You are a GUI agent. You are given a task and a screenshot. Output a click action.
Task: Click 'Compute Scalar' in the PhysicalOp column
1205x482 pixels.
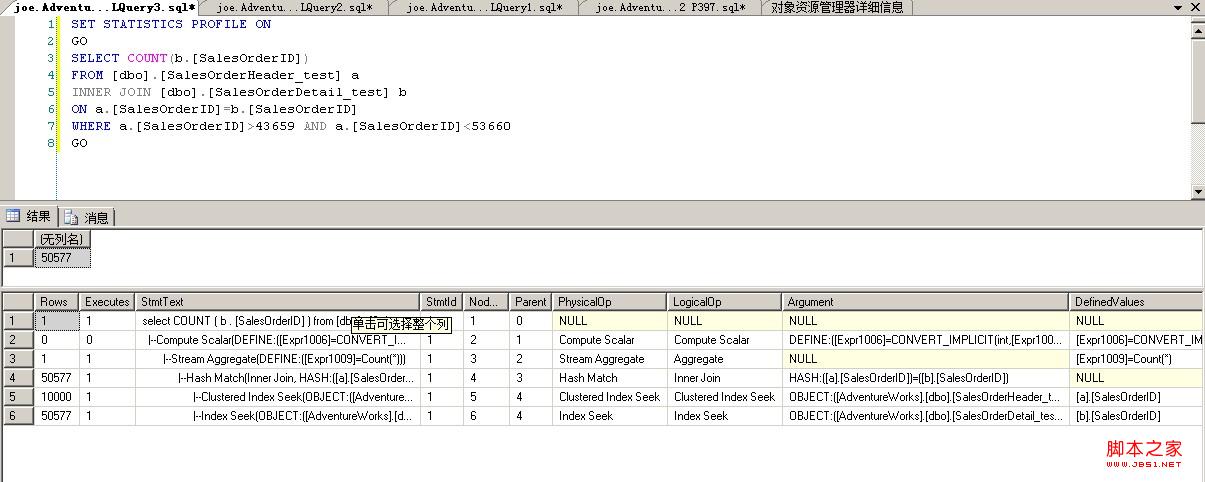pos(610,340)
